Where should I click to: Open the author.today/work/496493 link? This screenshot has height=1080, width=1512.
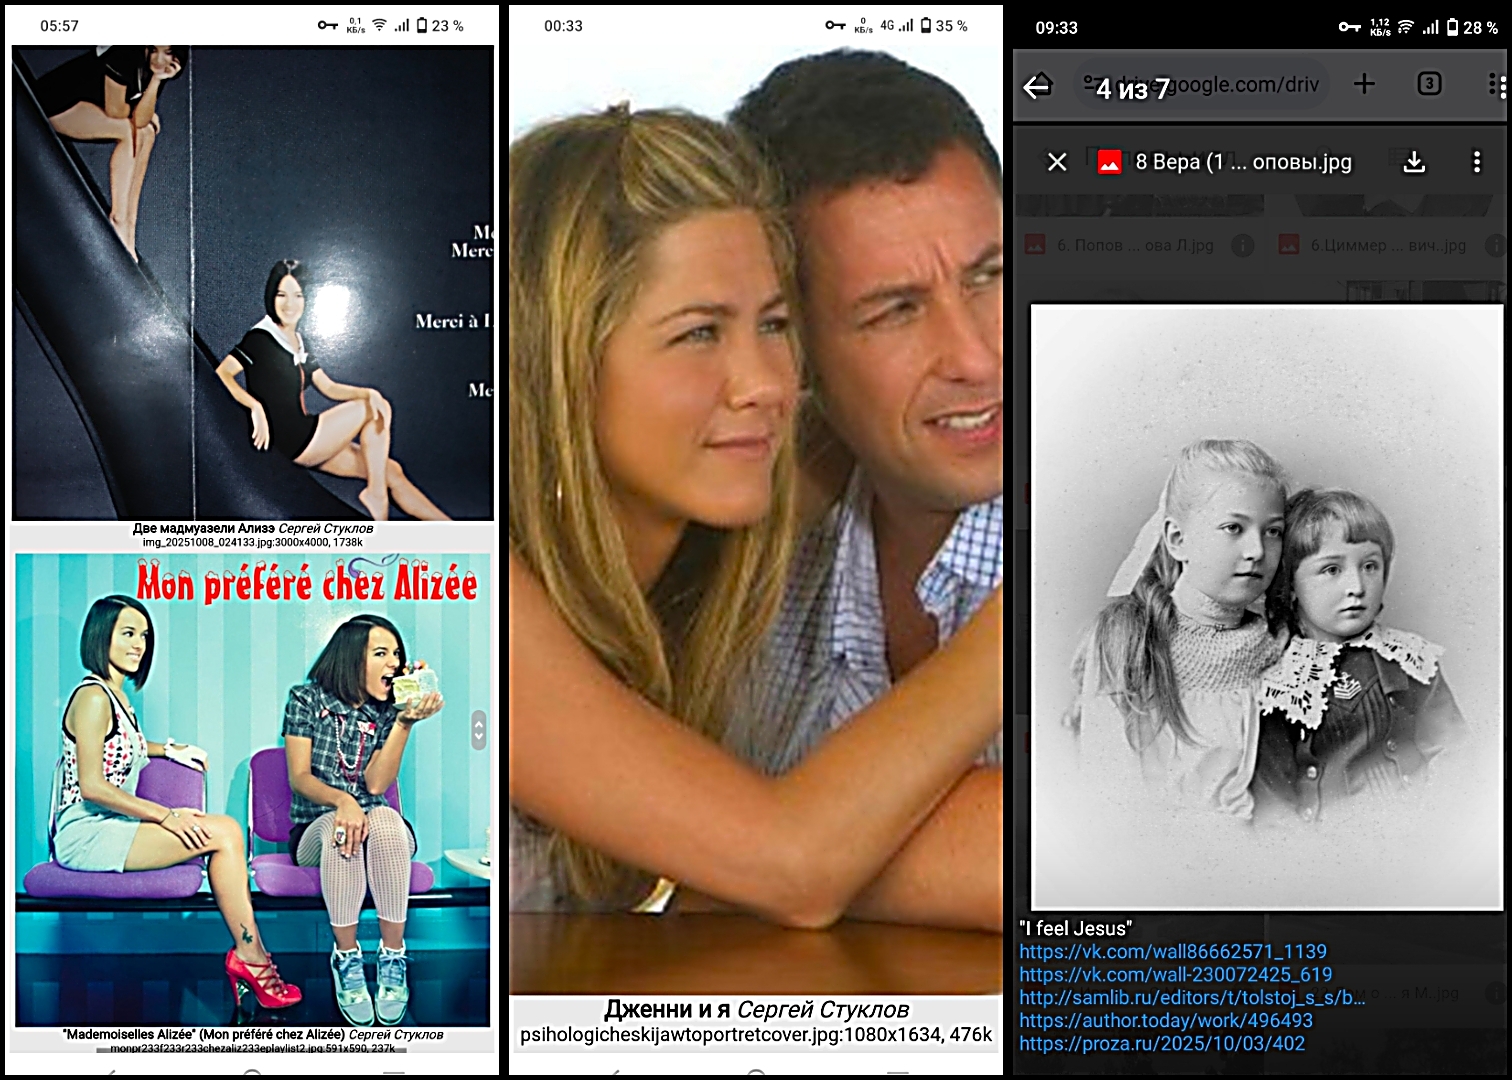[1166, 1021]
